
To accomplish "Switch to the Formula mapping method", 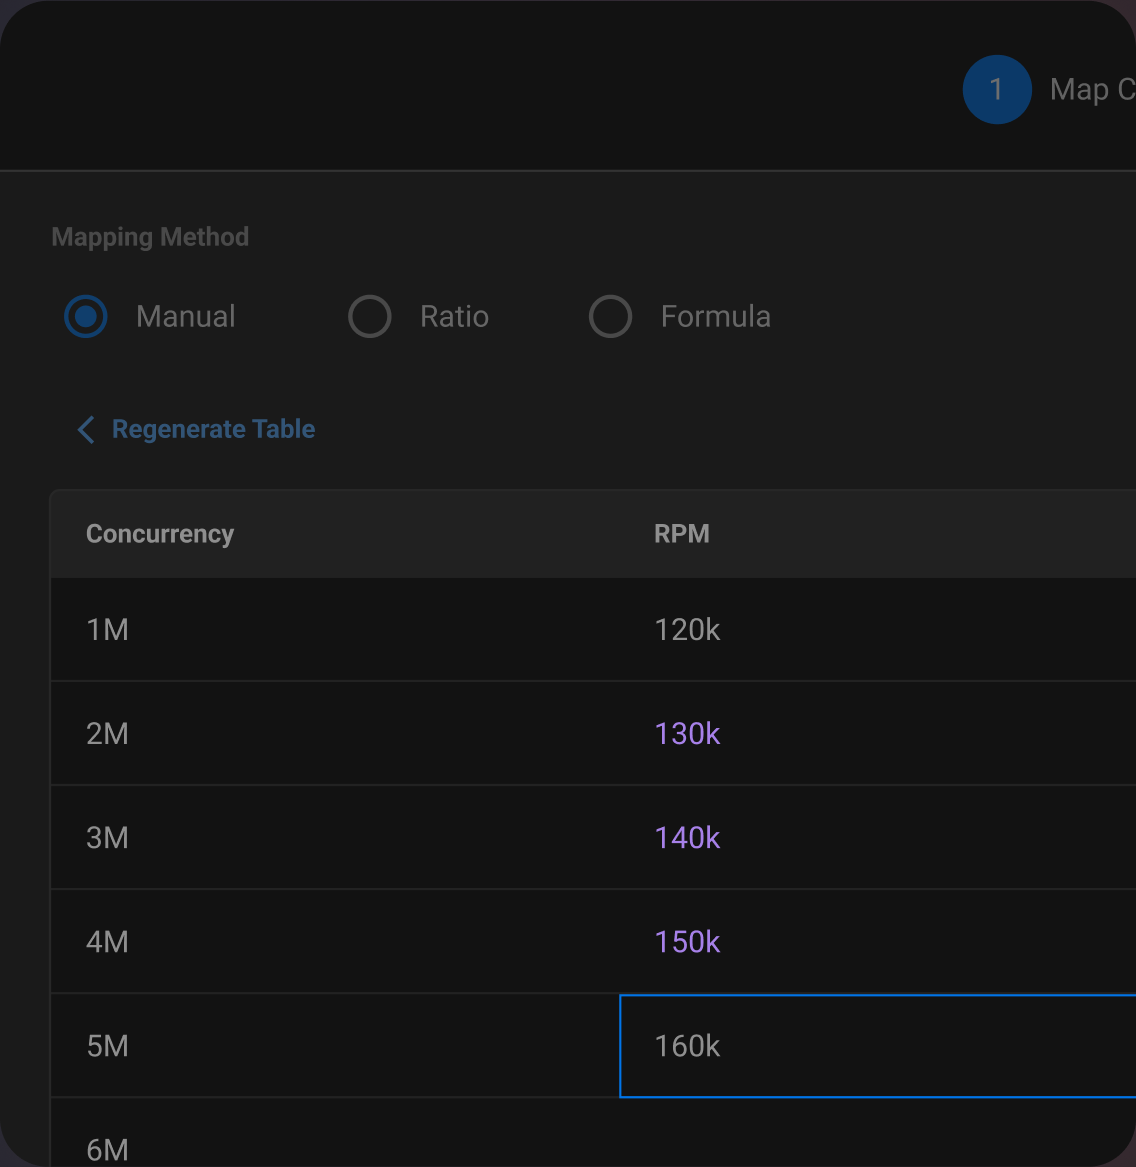I will [x=611, y=316].
